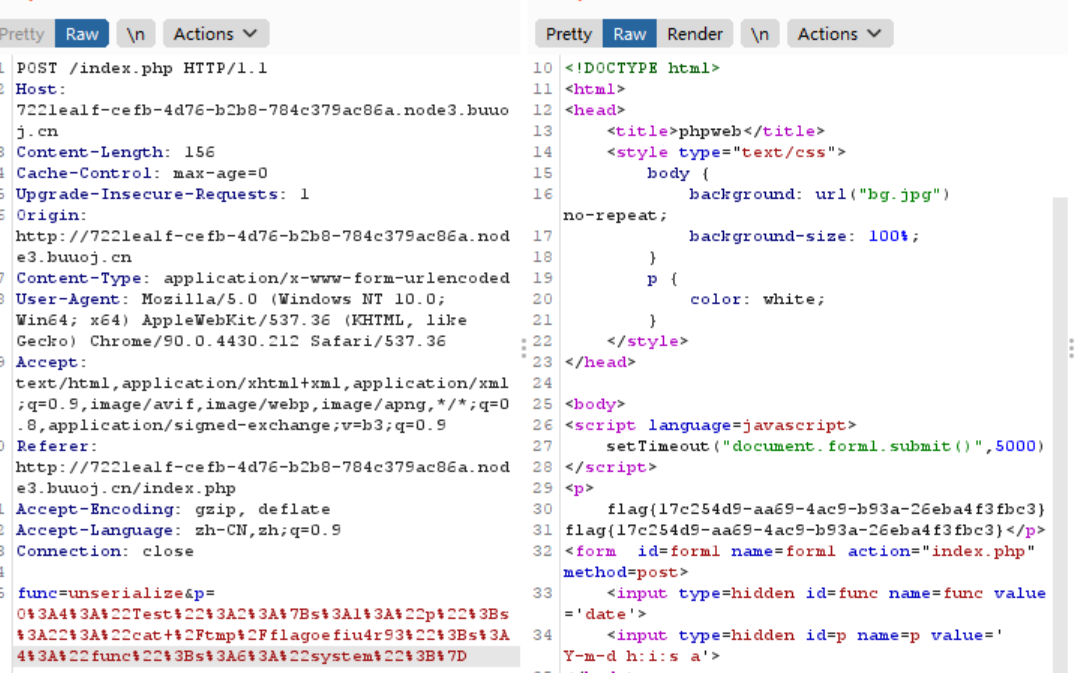This screenshot has width=1075, height=673.
Task: Switch response pane to Pretty view
Action: coord(568,34)
